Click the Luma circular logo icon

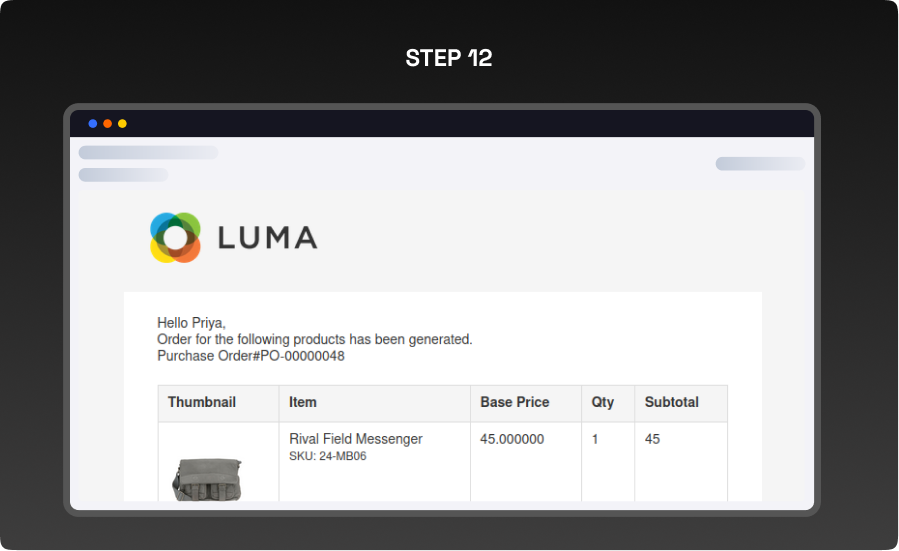[176, 238]
